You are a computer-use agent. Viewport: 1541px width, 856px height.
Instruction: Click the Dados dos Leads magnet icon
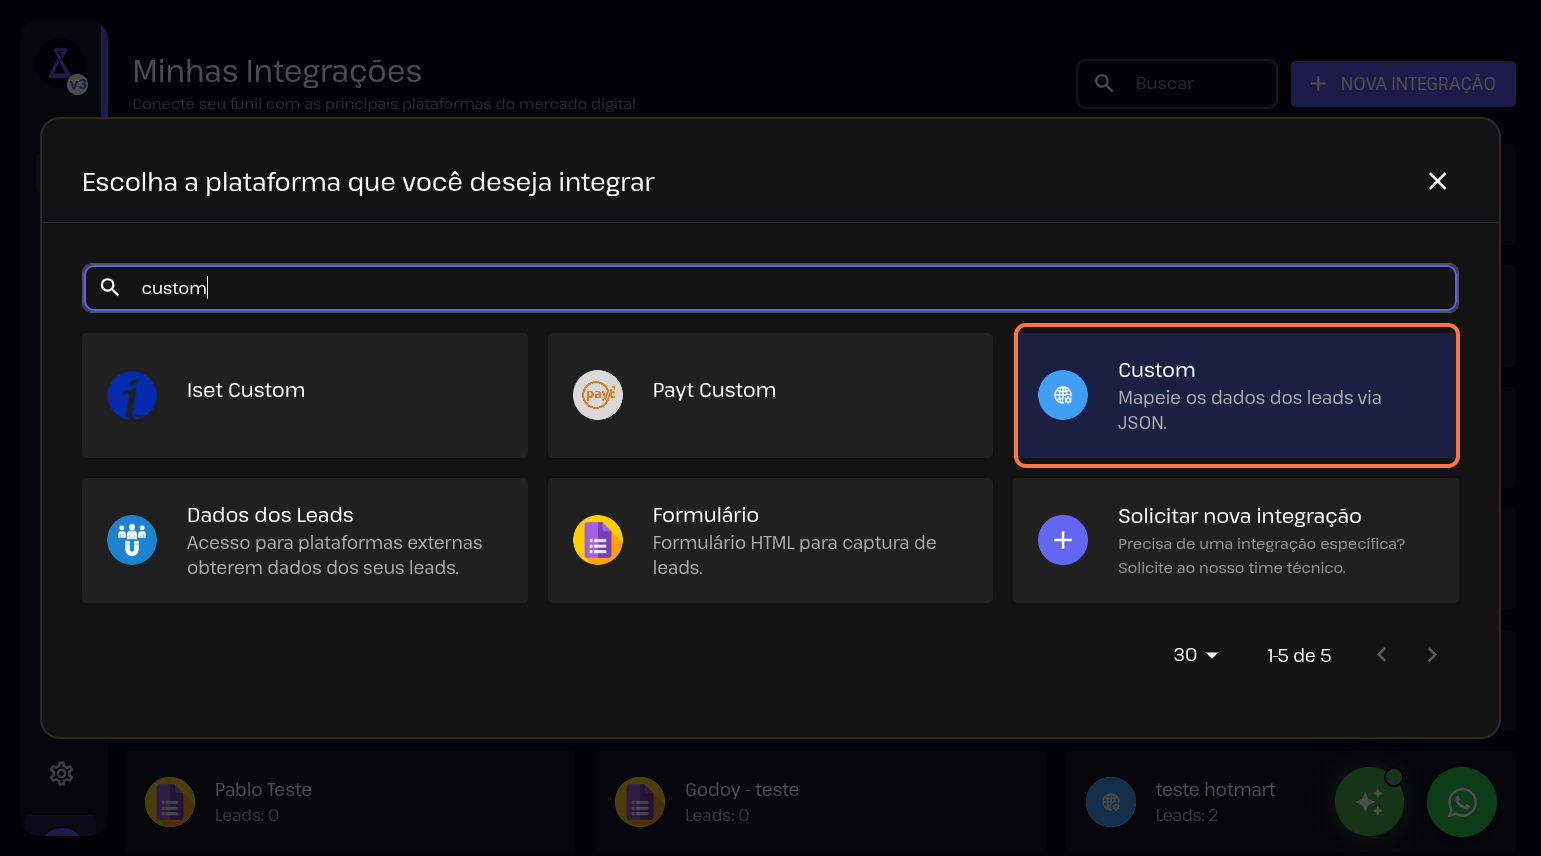[132, 540]
